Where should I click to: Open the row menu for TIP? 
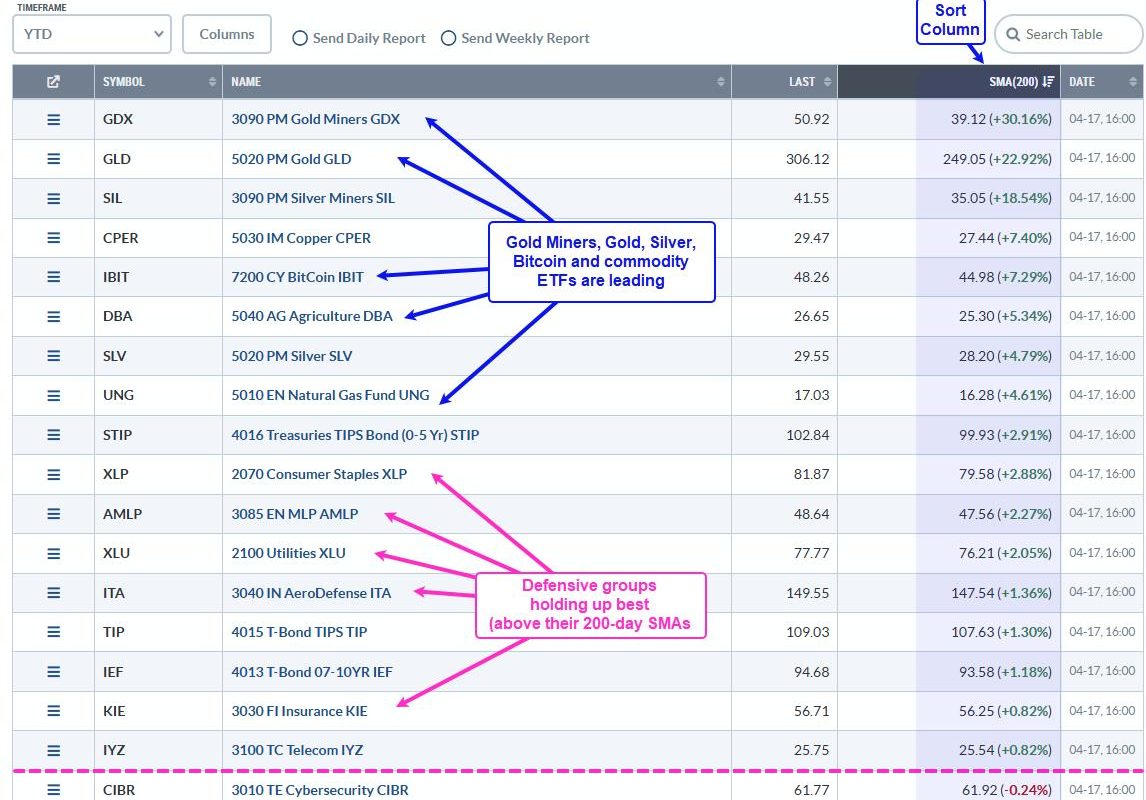pos(53,632)
